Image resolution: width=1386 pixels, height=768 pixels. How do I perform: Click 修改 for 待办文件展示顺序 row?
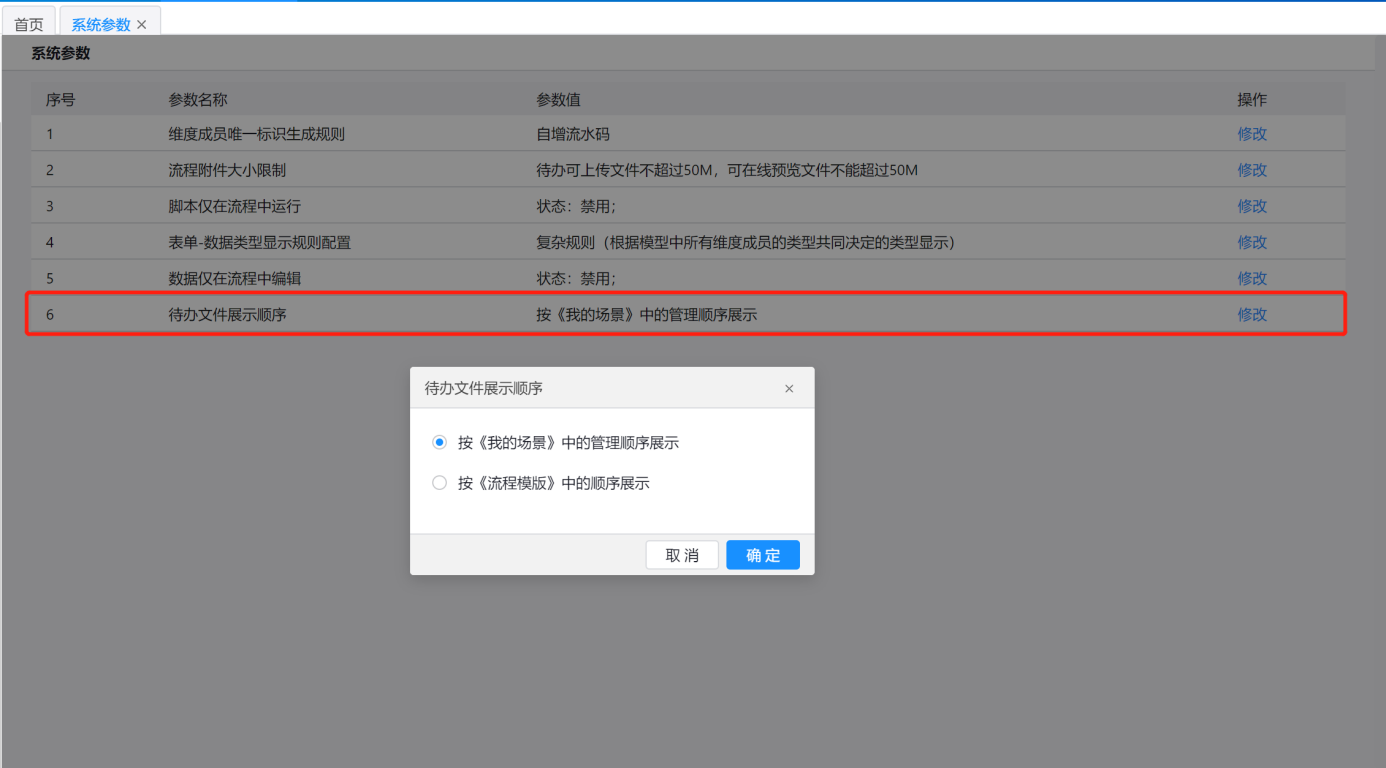tap(1252, 314)
